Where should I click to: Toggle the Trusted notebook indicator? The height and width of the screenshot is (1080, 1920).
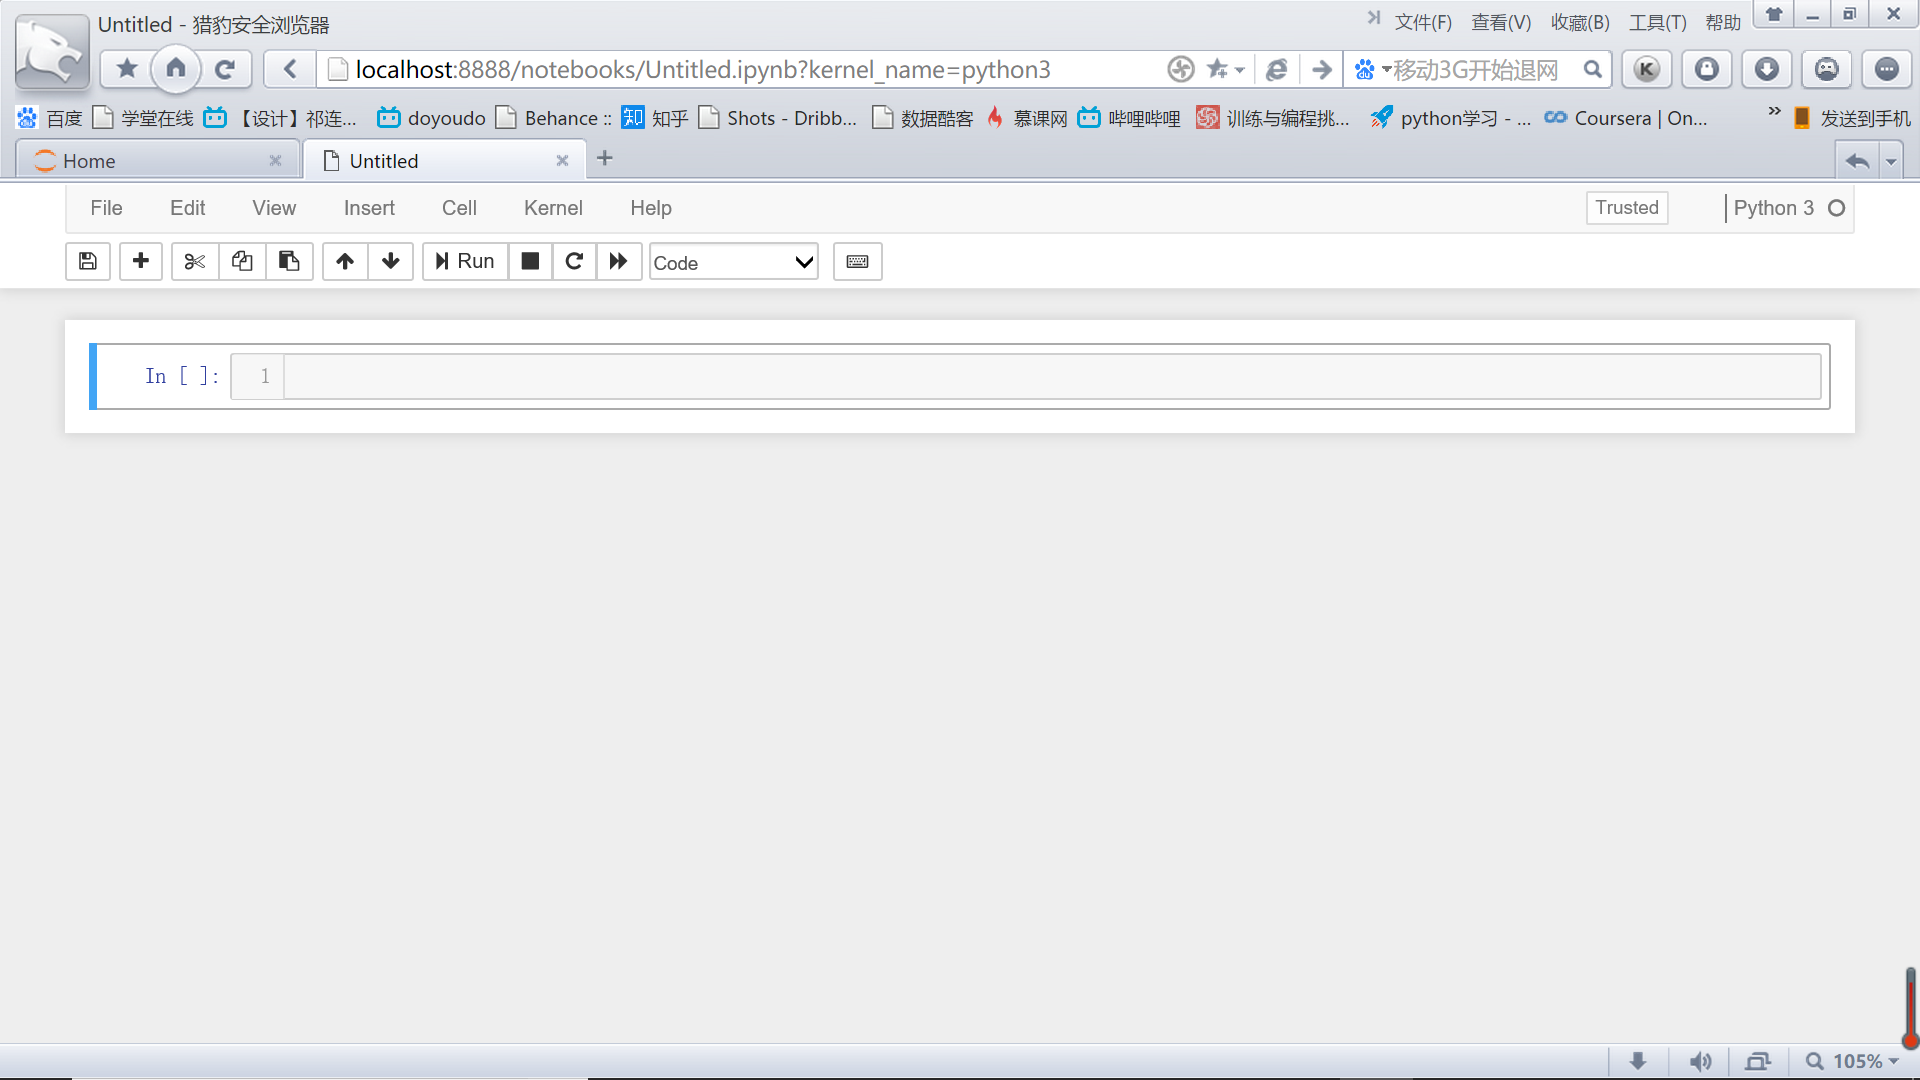click(1627, 208)
